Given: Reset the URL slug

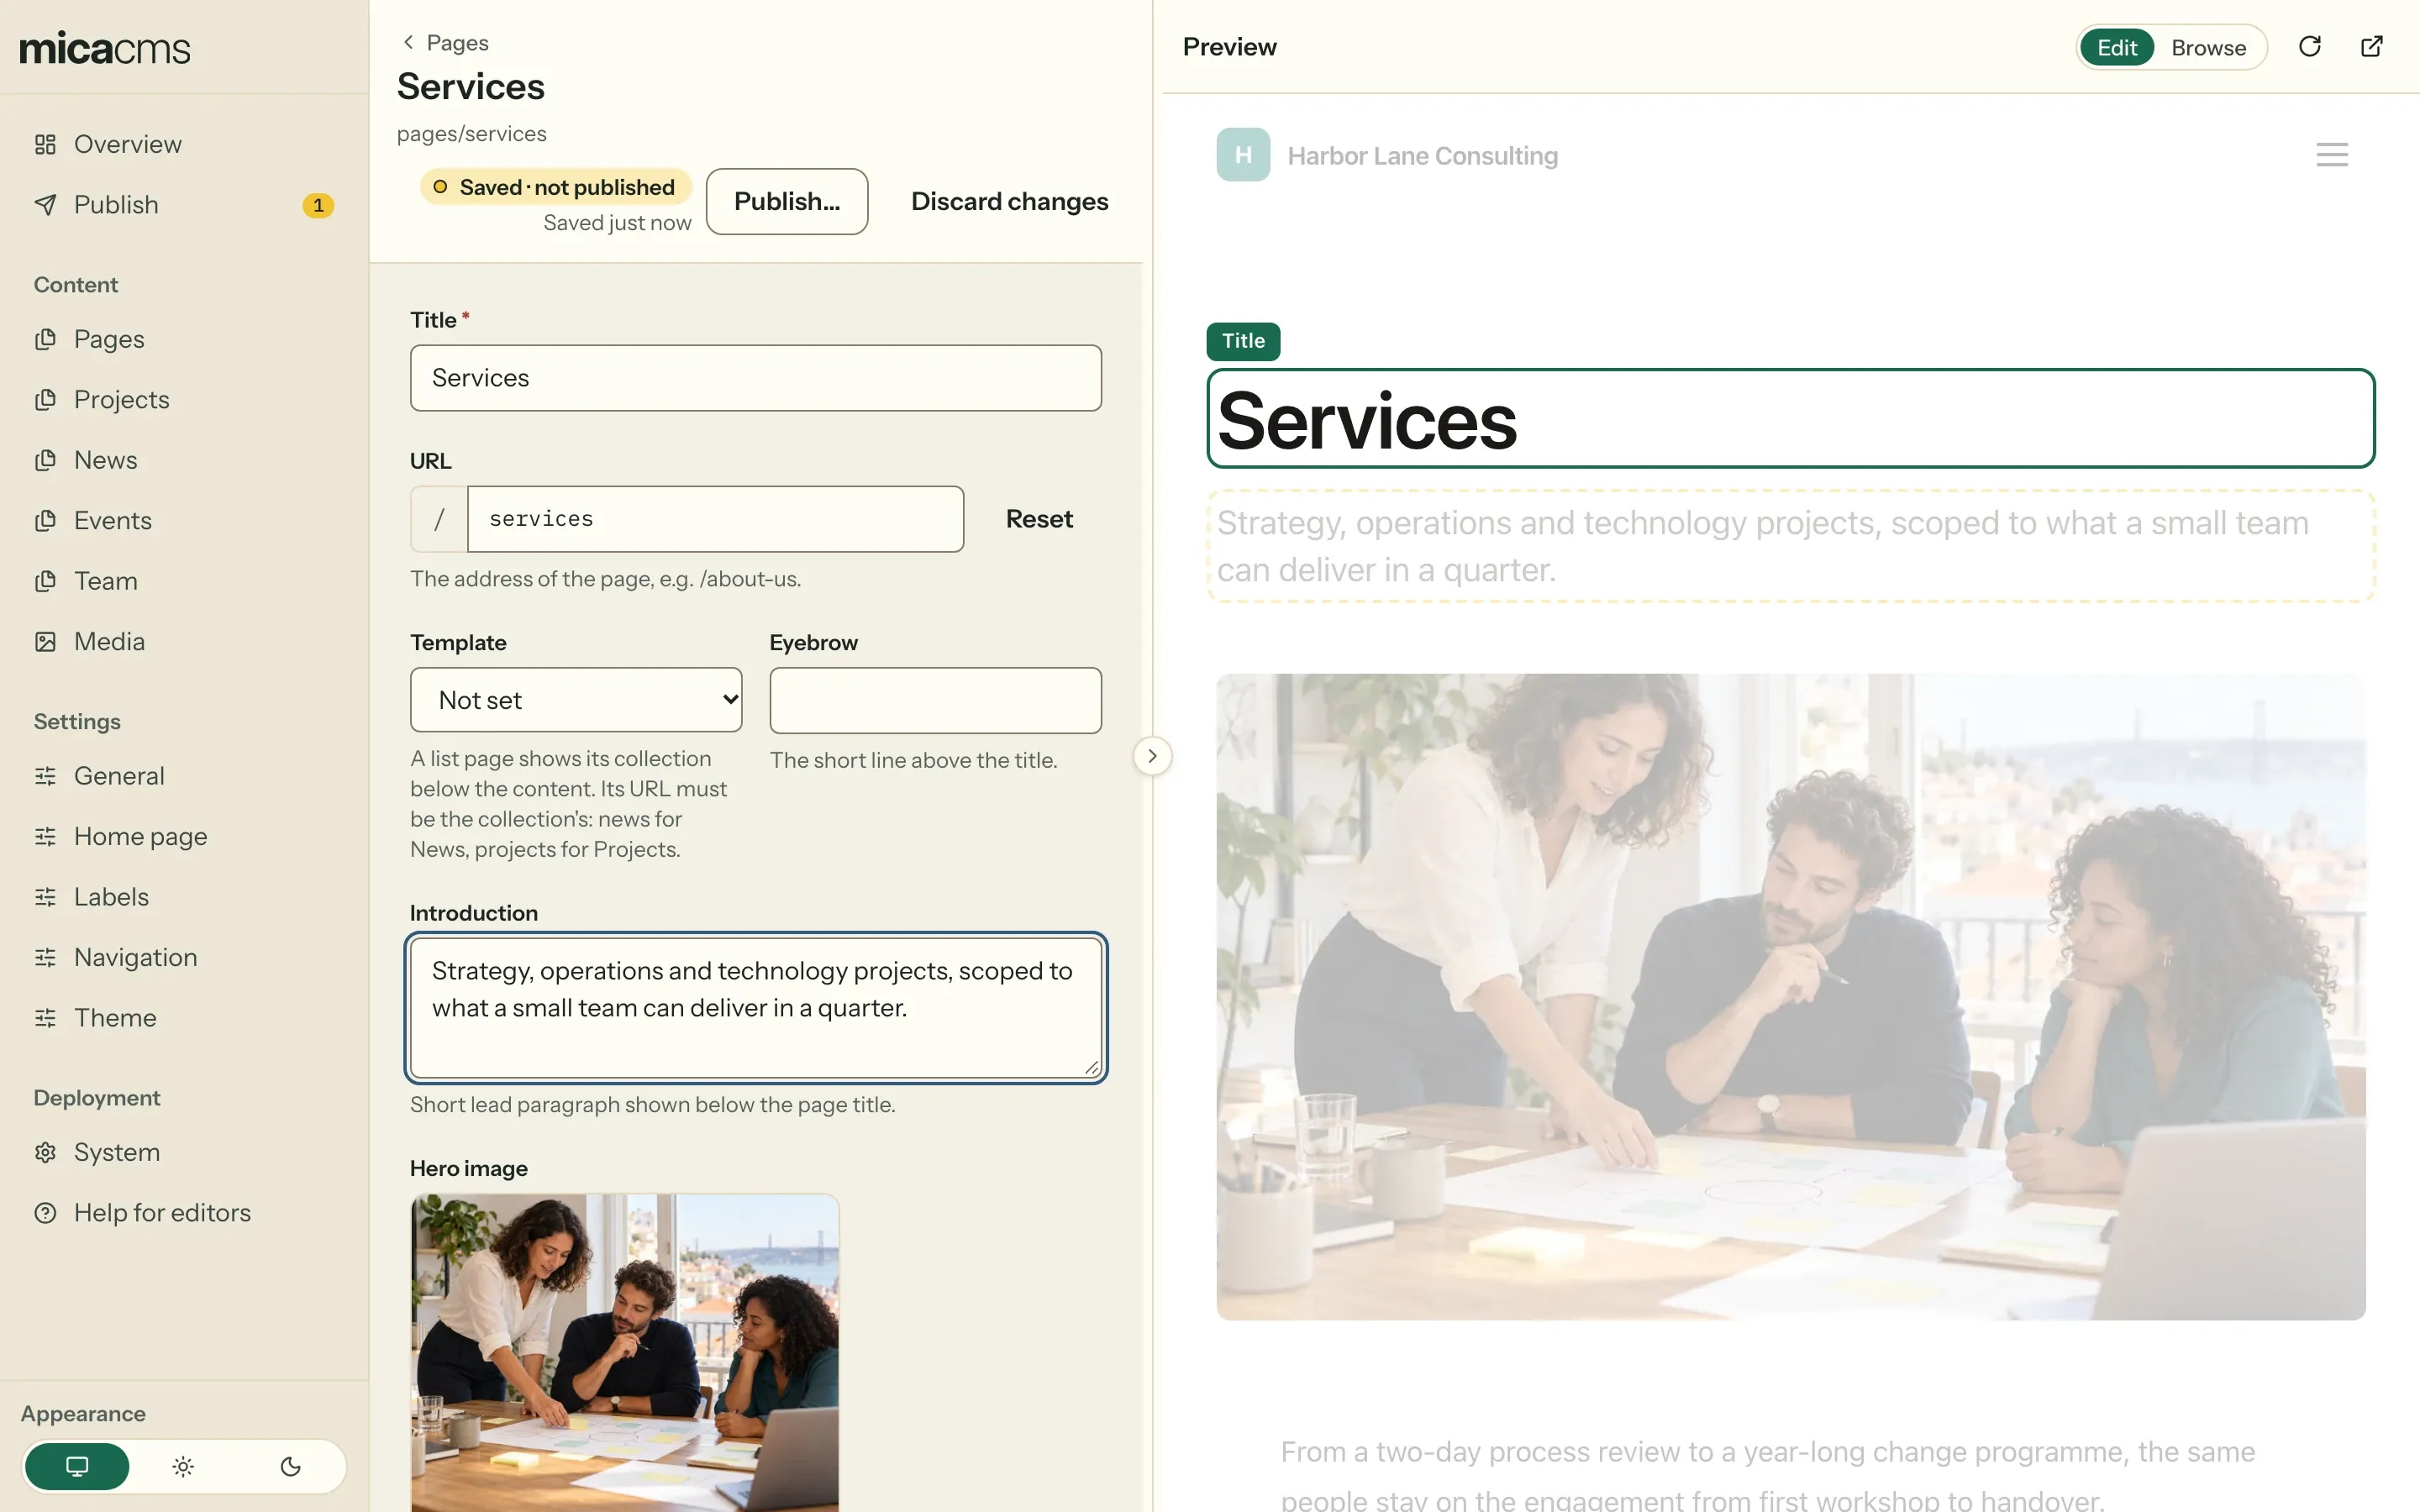Looking at the screenshot, I should 1039,519.
